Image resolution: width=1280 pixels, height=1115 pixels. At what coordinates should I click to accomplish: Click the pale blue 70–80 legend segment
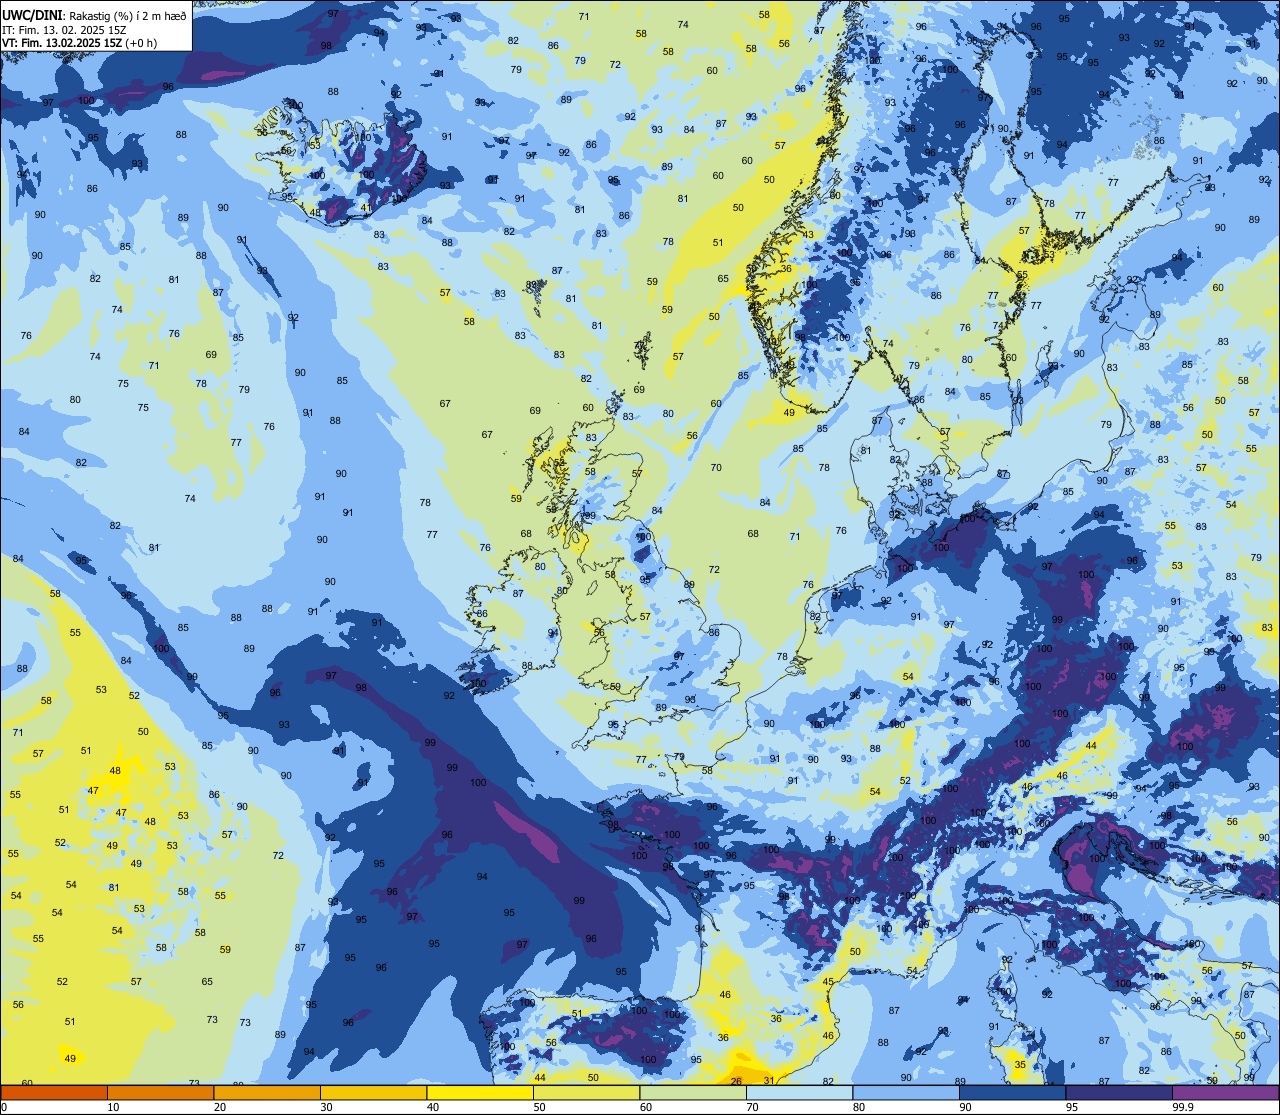(x=799, y=1092)
